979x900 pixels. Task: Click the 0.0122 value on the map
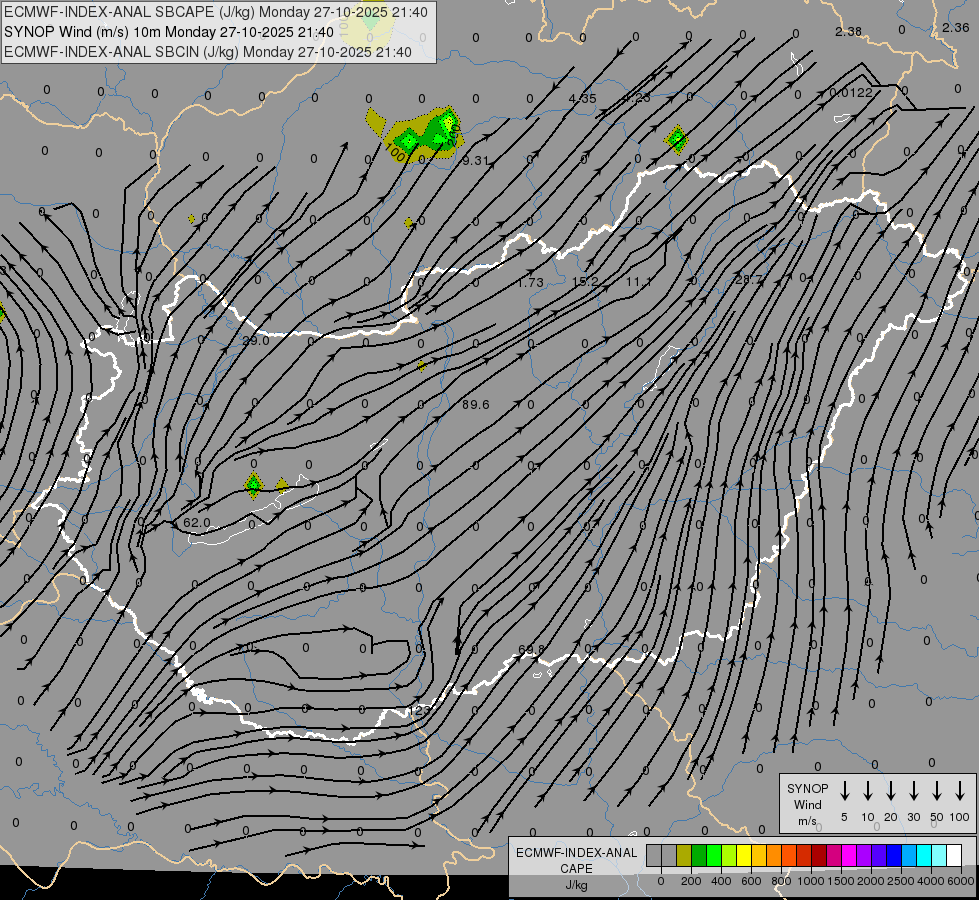tap(850, 92)
